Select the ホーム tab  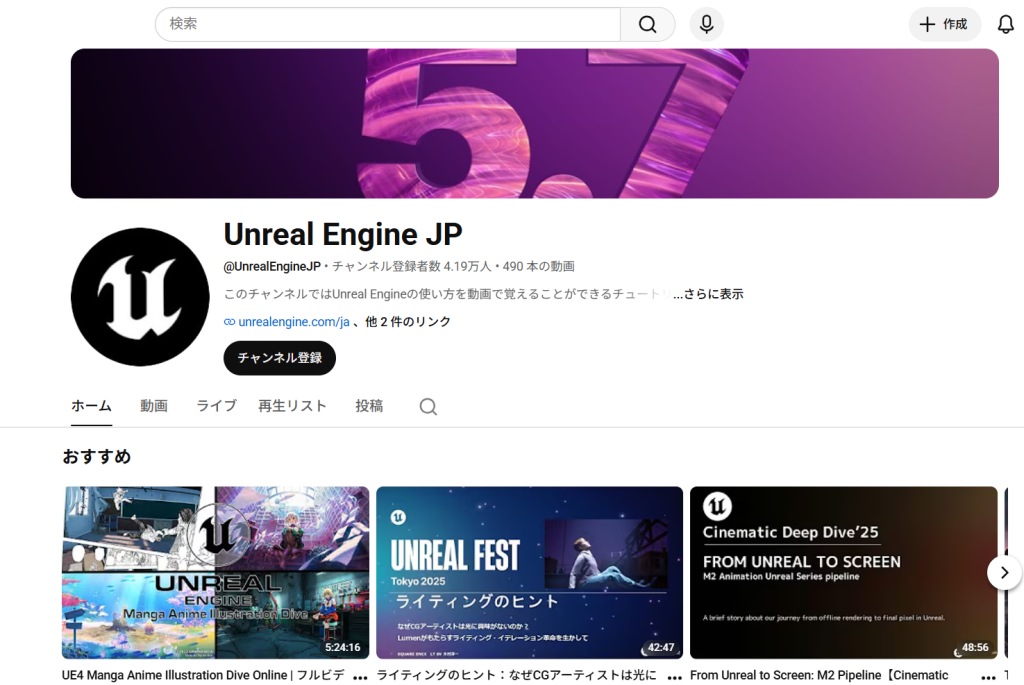91,406
